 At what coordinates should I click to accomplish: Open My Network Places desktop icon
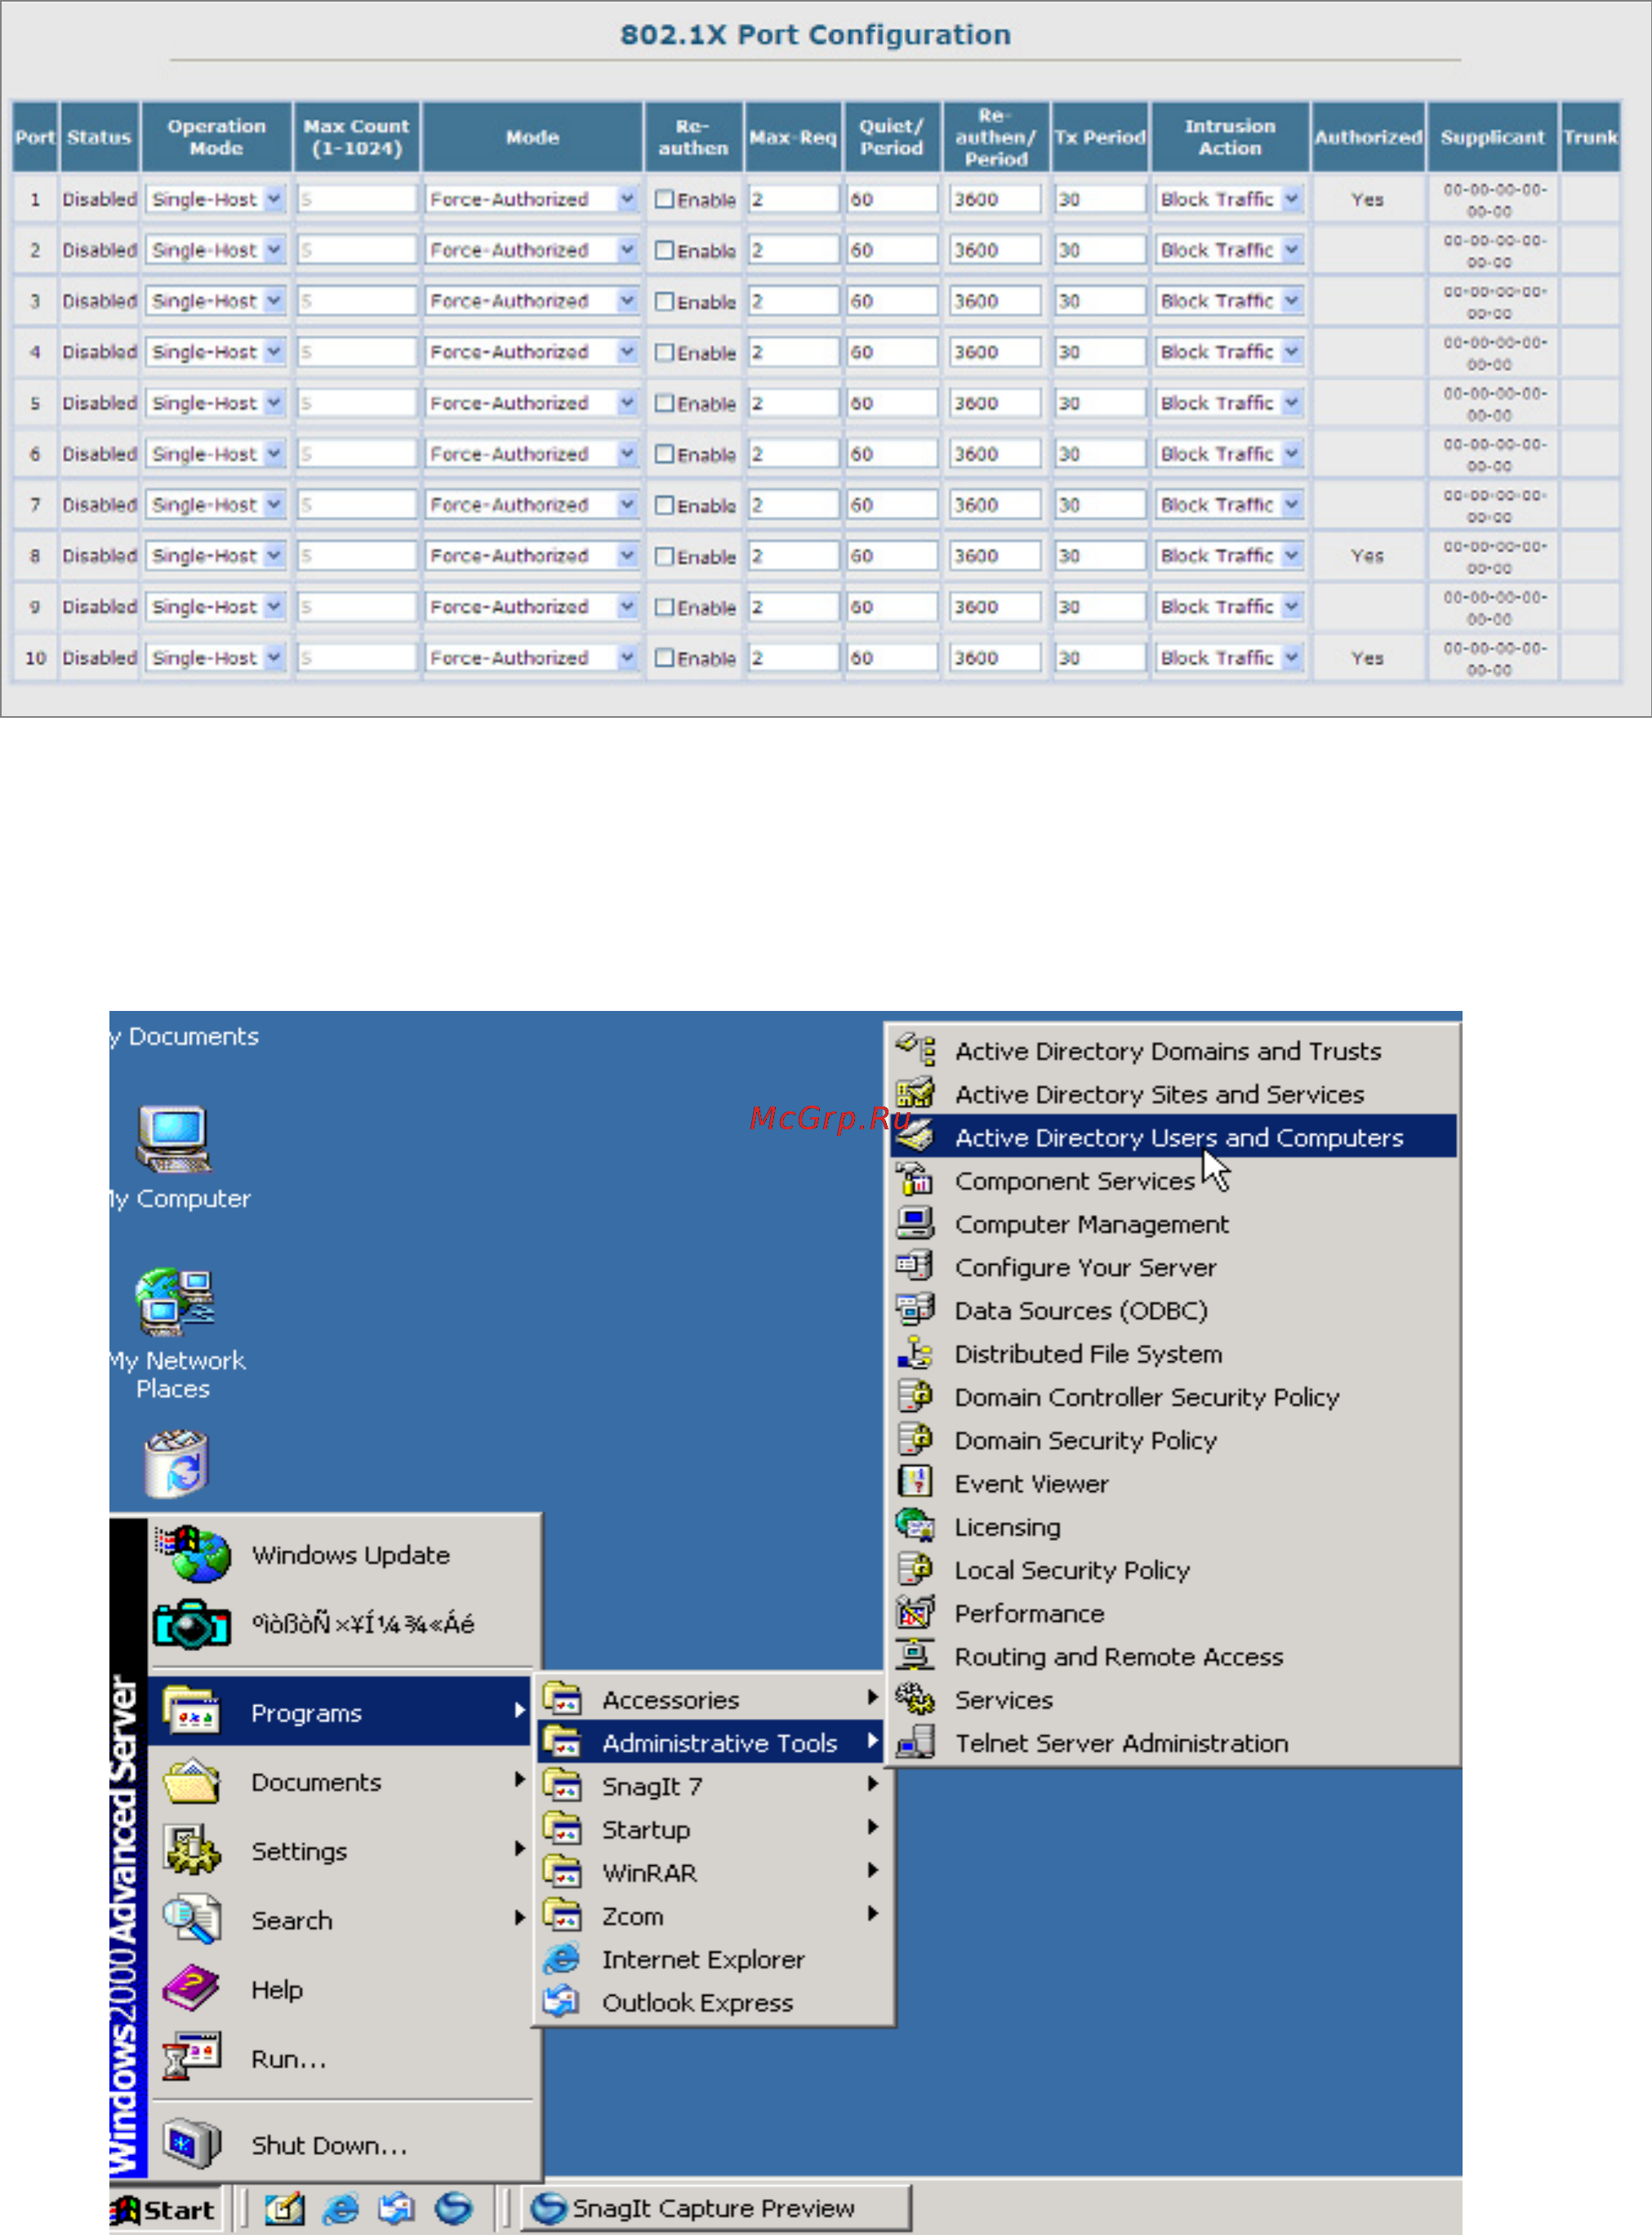(175, 1301)
